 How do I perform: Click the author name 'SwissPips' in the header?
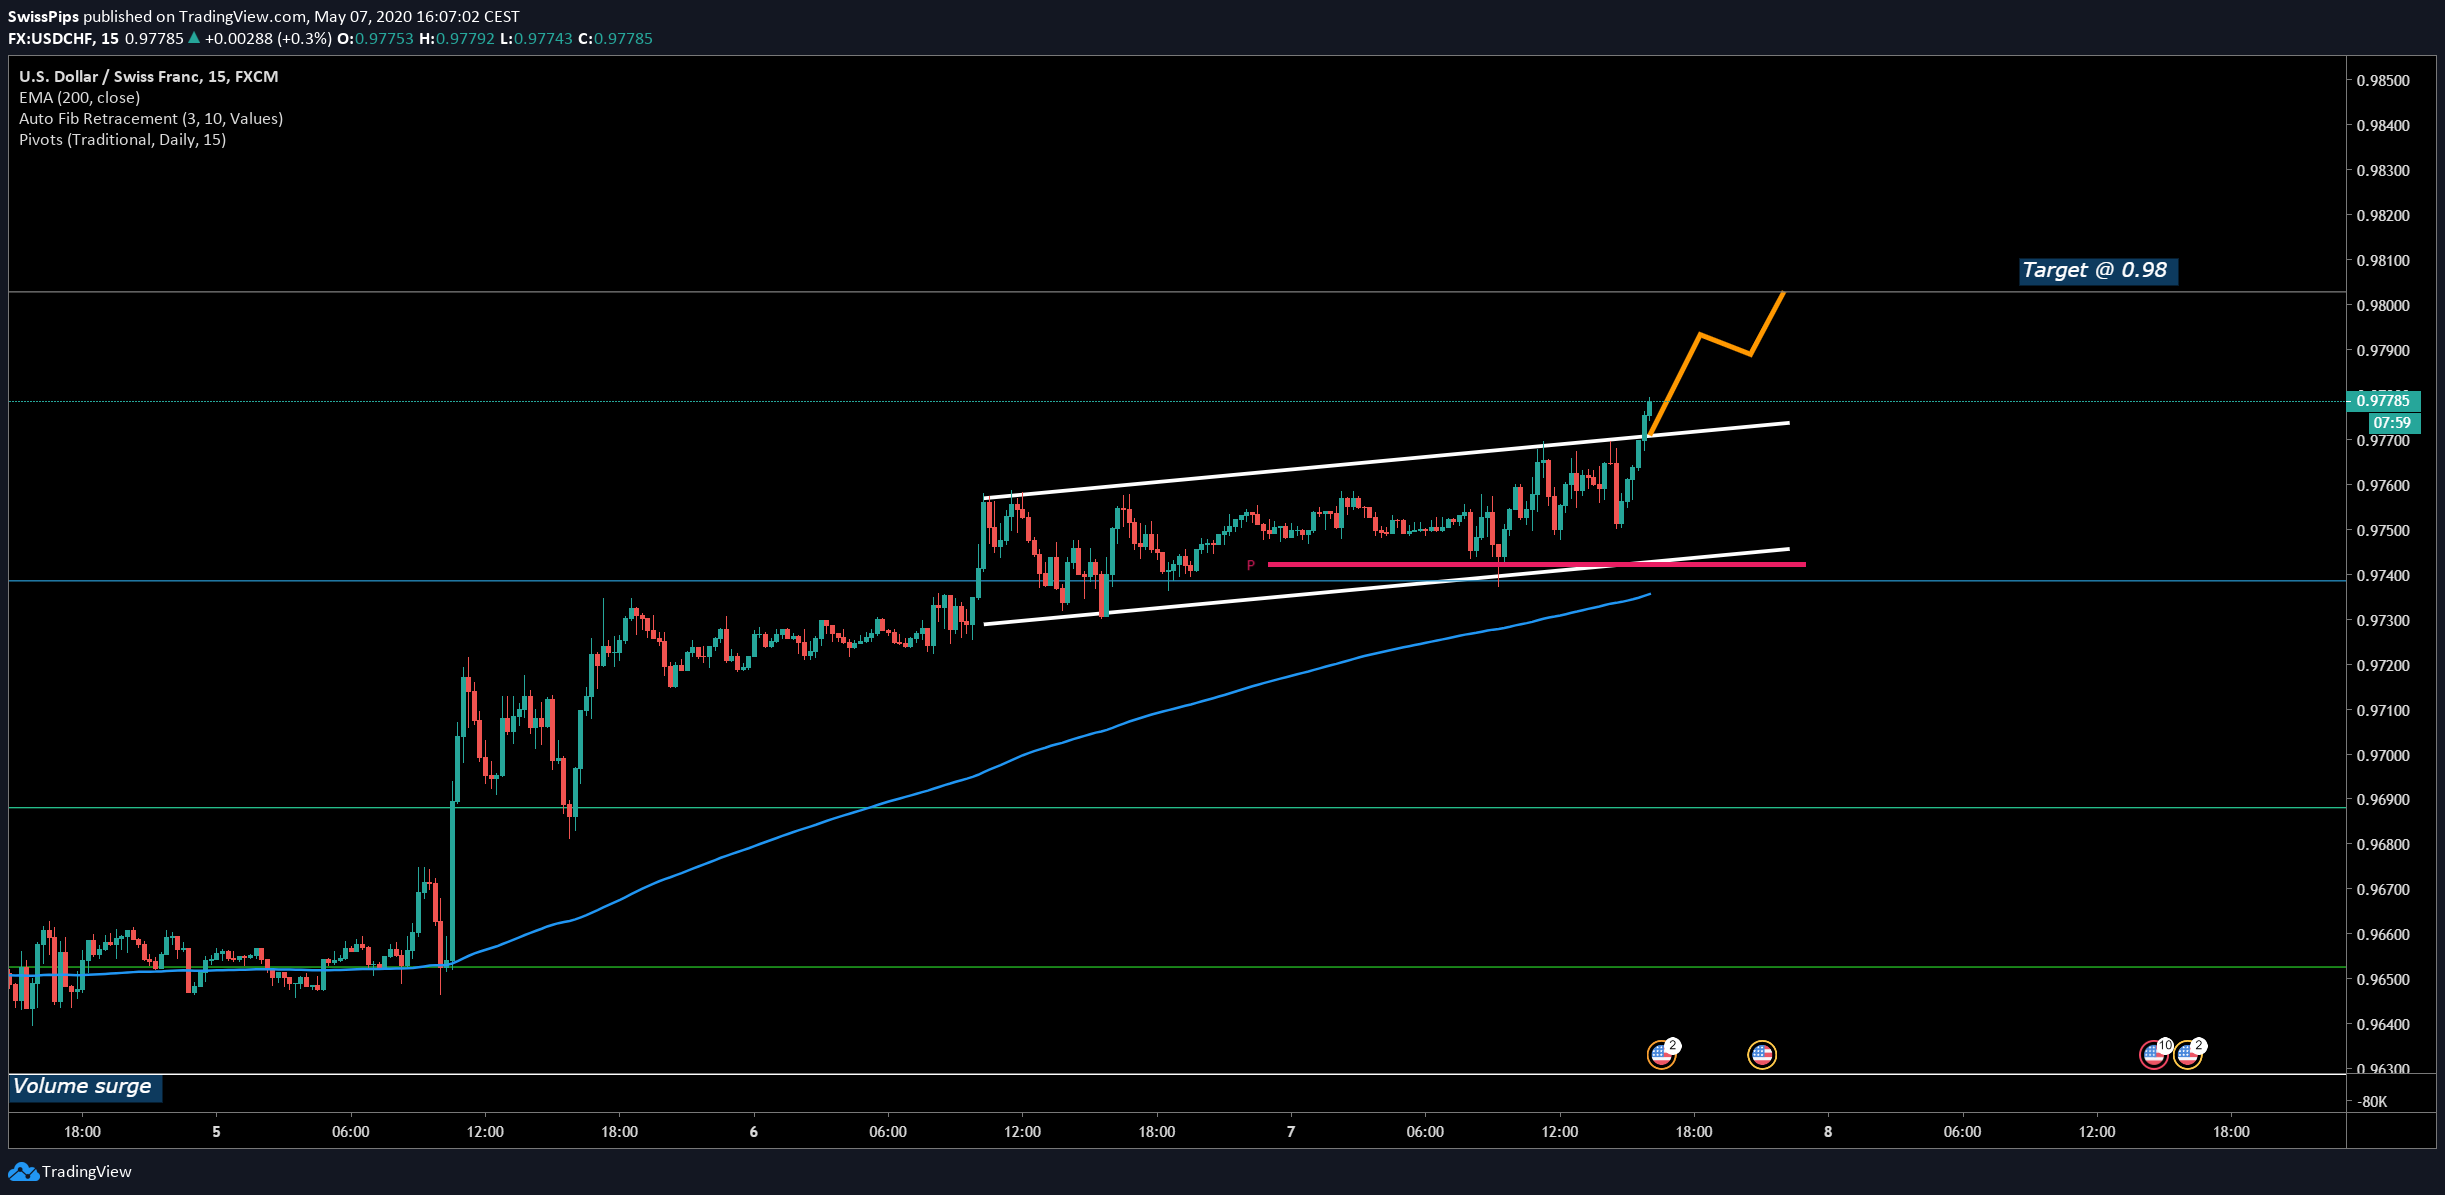pyautogui.click(x=43, y=16)
